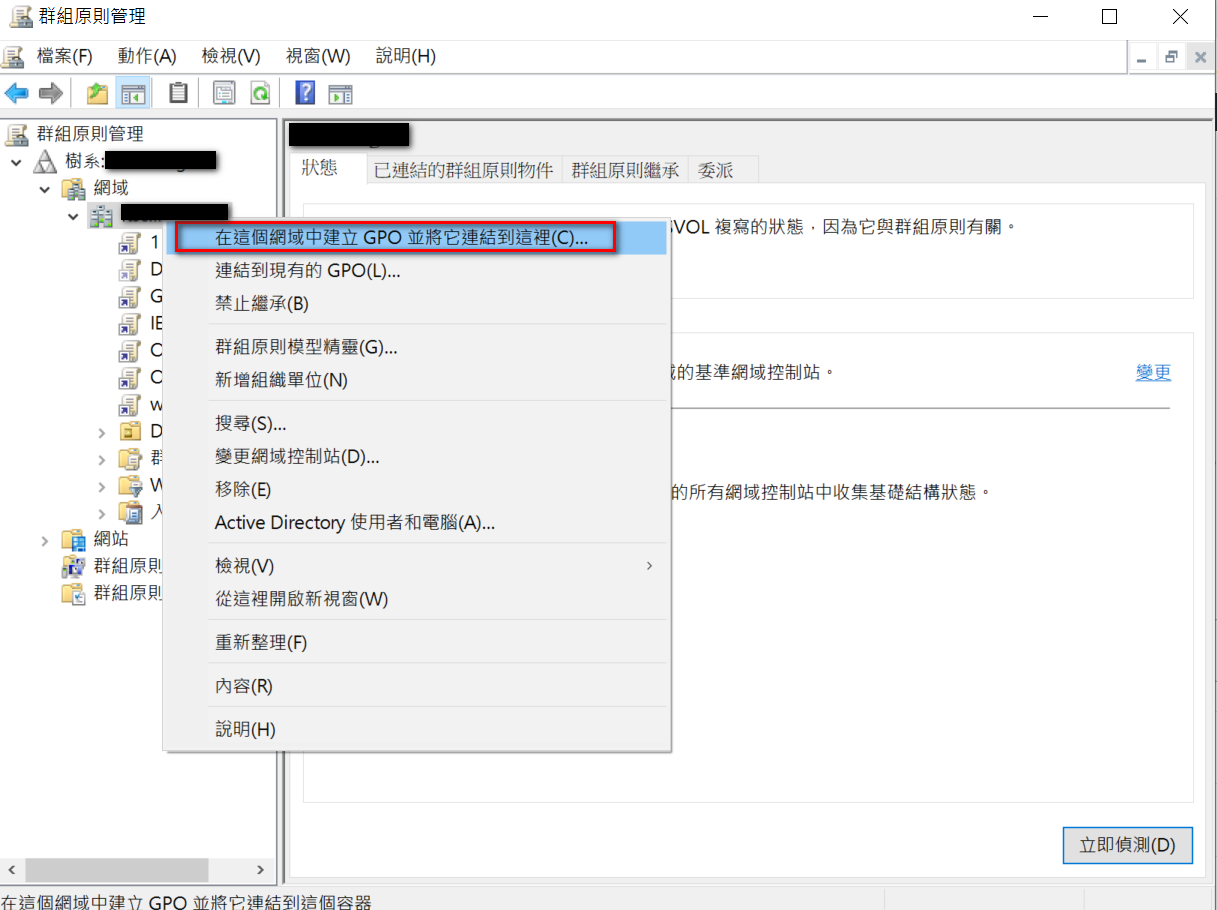This screenshot has height=910, width=1217.
Task: Click the blue Help question mark icon
Action: [x=305, y=94]
